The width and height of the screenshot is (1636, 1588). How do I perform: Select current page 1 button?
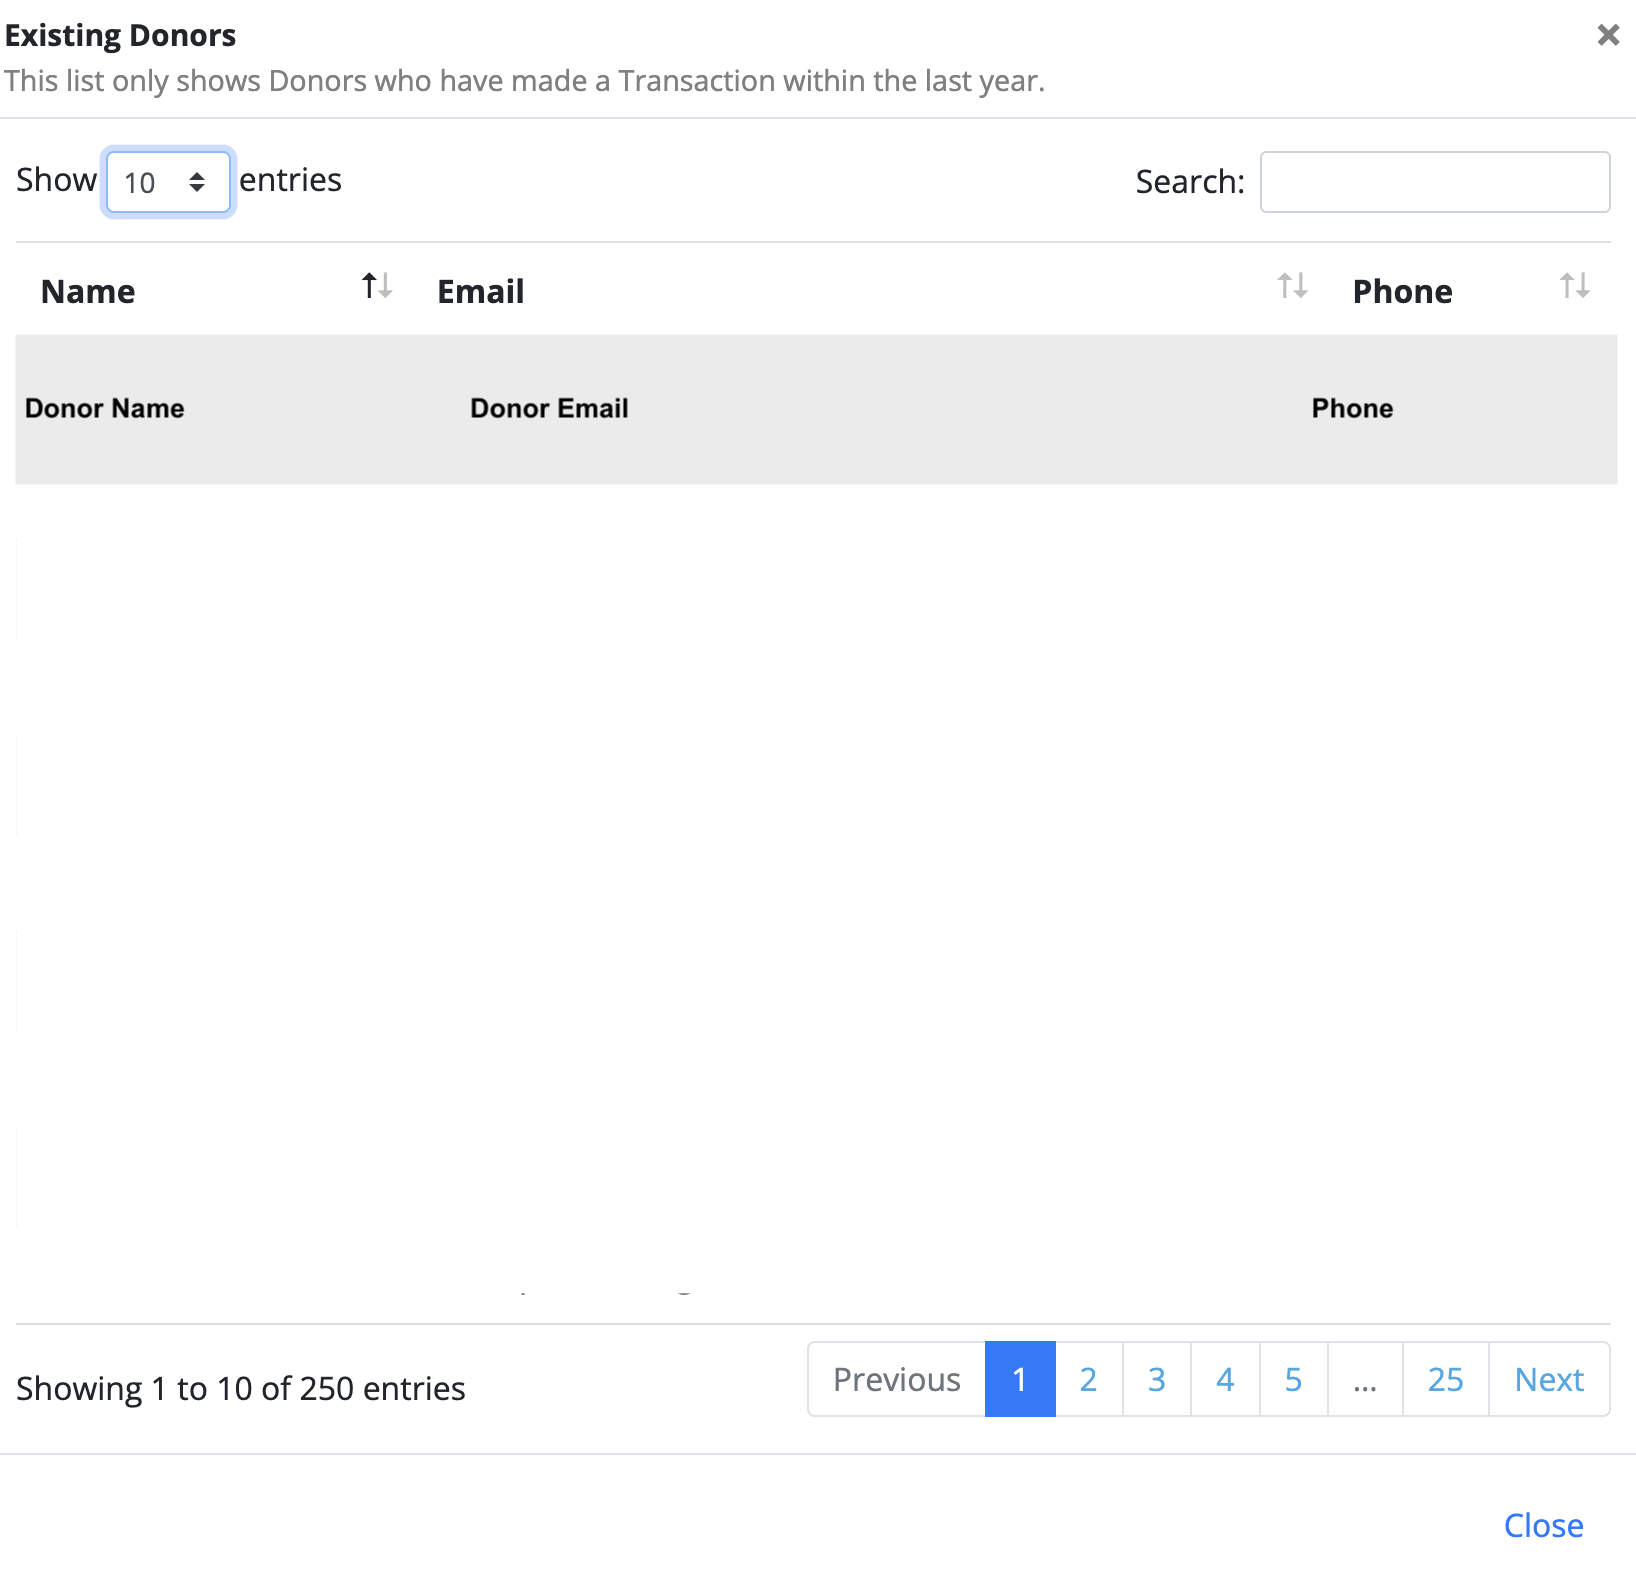tap(1020, 1379)
